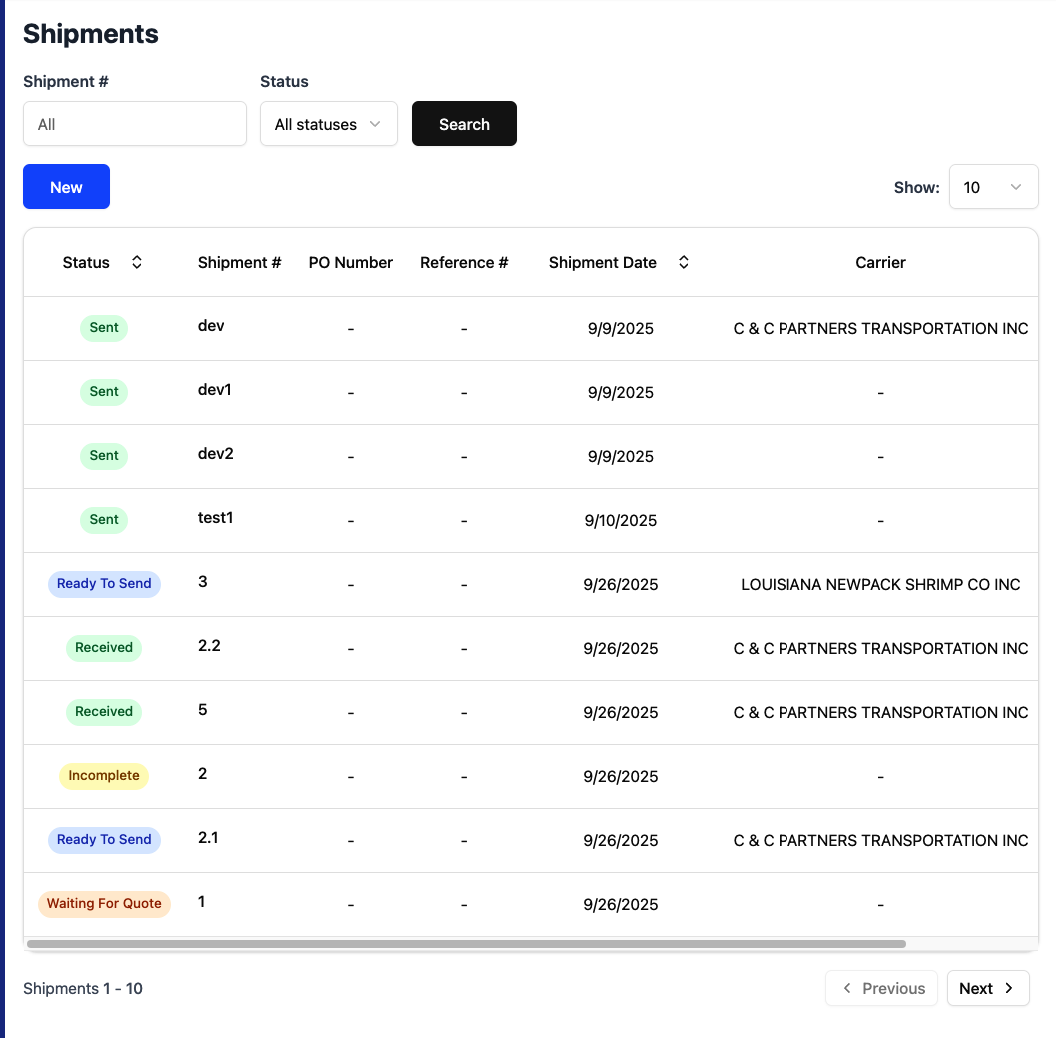1056x1038 pixels.
Task: Click the Shipments page heading
Action: (91, 34)
